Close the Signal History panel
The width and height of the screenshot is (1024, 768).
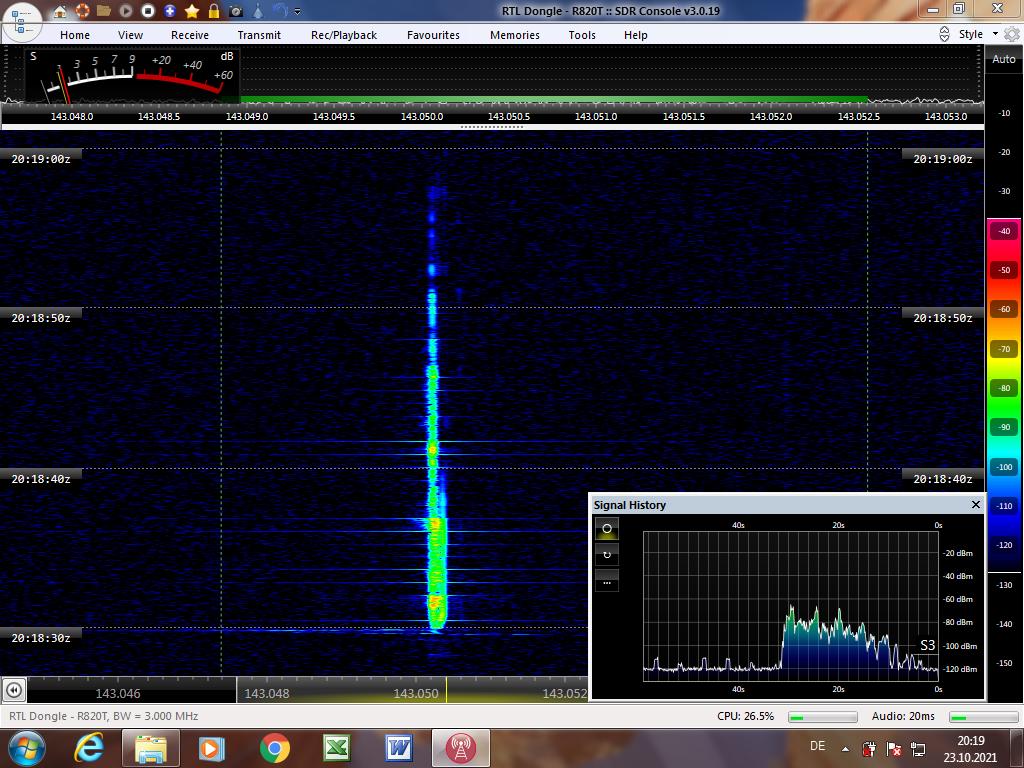tap(976, 504)
